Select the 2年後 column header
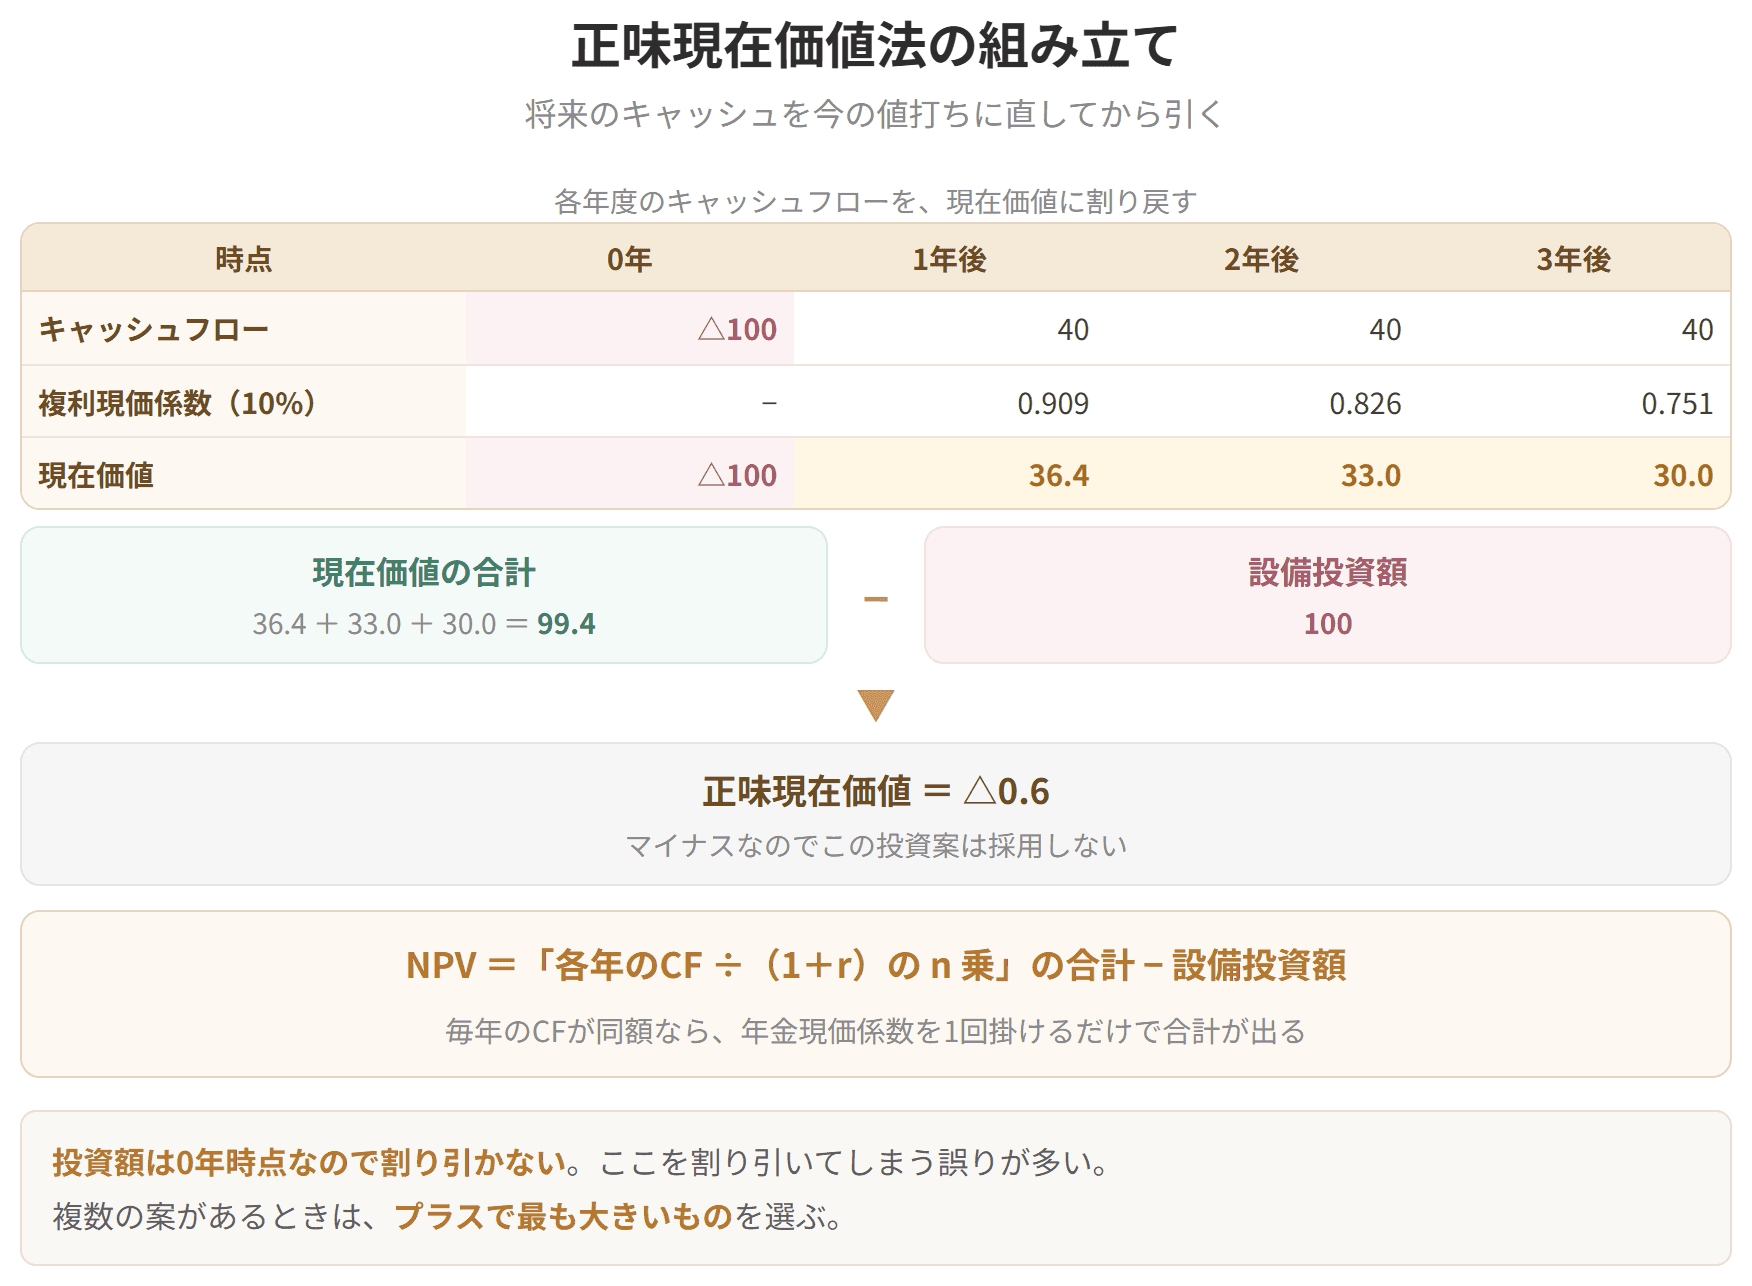The height and width of the screenshot is (1286, 1752). (x=1262, y=260)
